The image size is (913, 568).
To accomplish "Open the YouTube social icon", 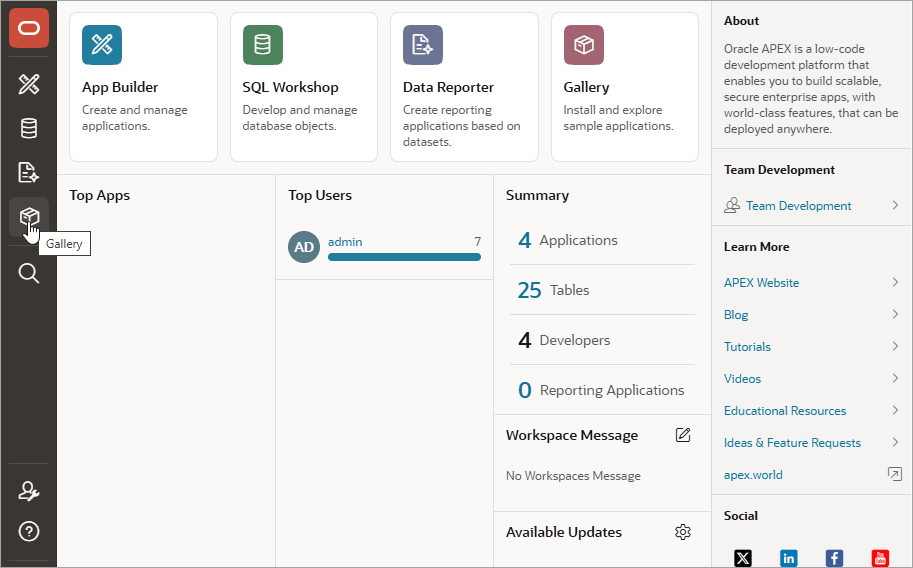I will [880, 558].
